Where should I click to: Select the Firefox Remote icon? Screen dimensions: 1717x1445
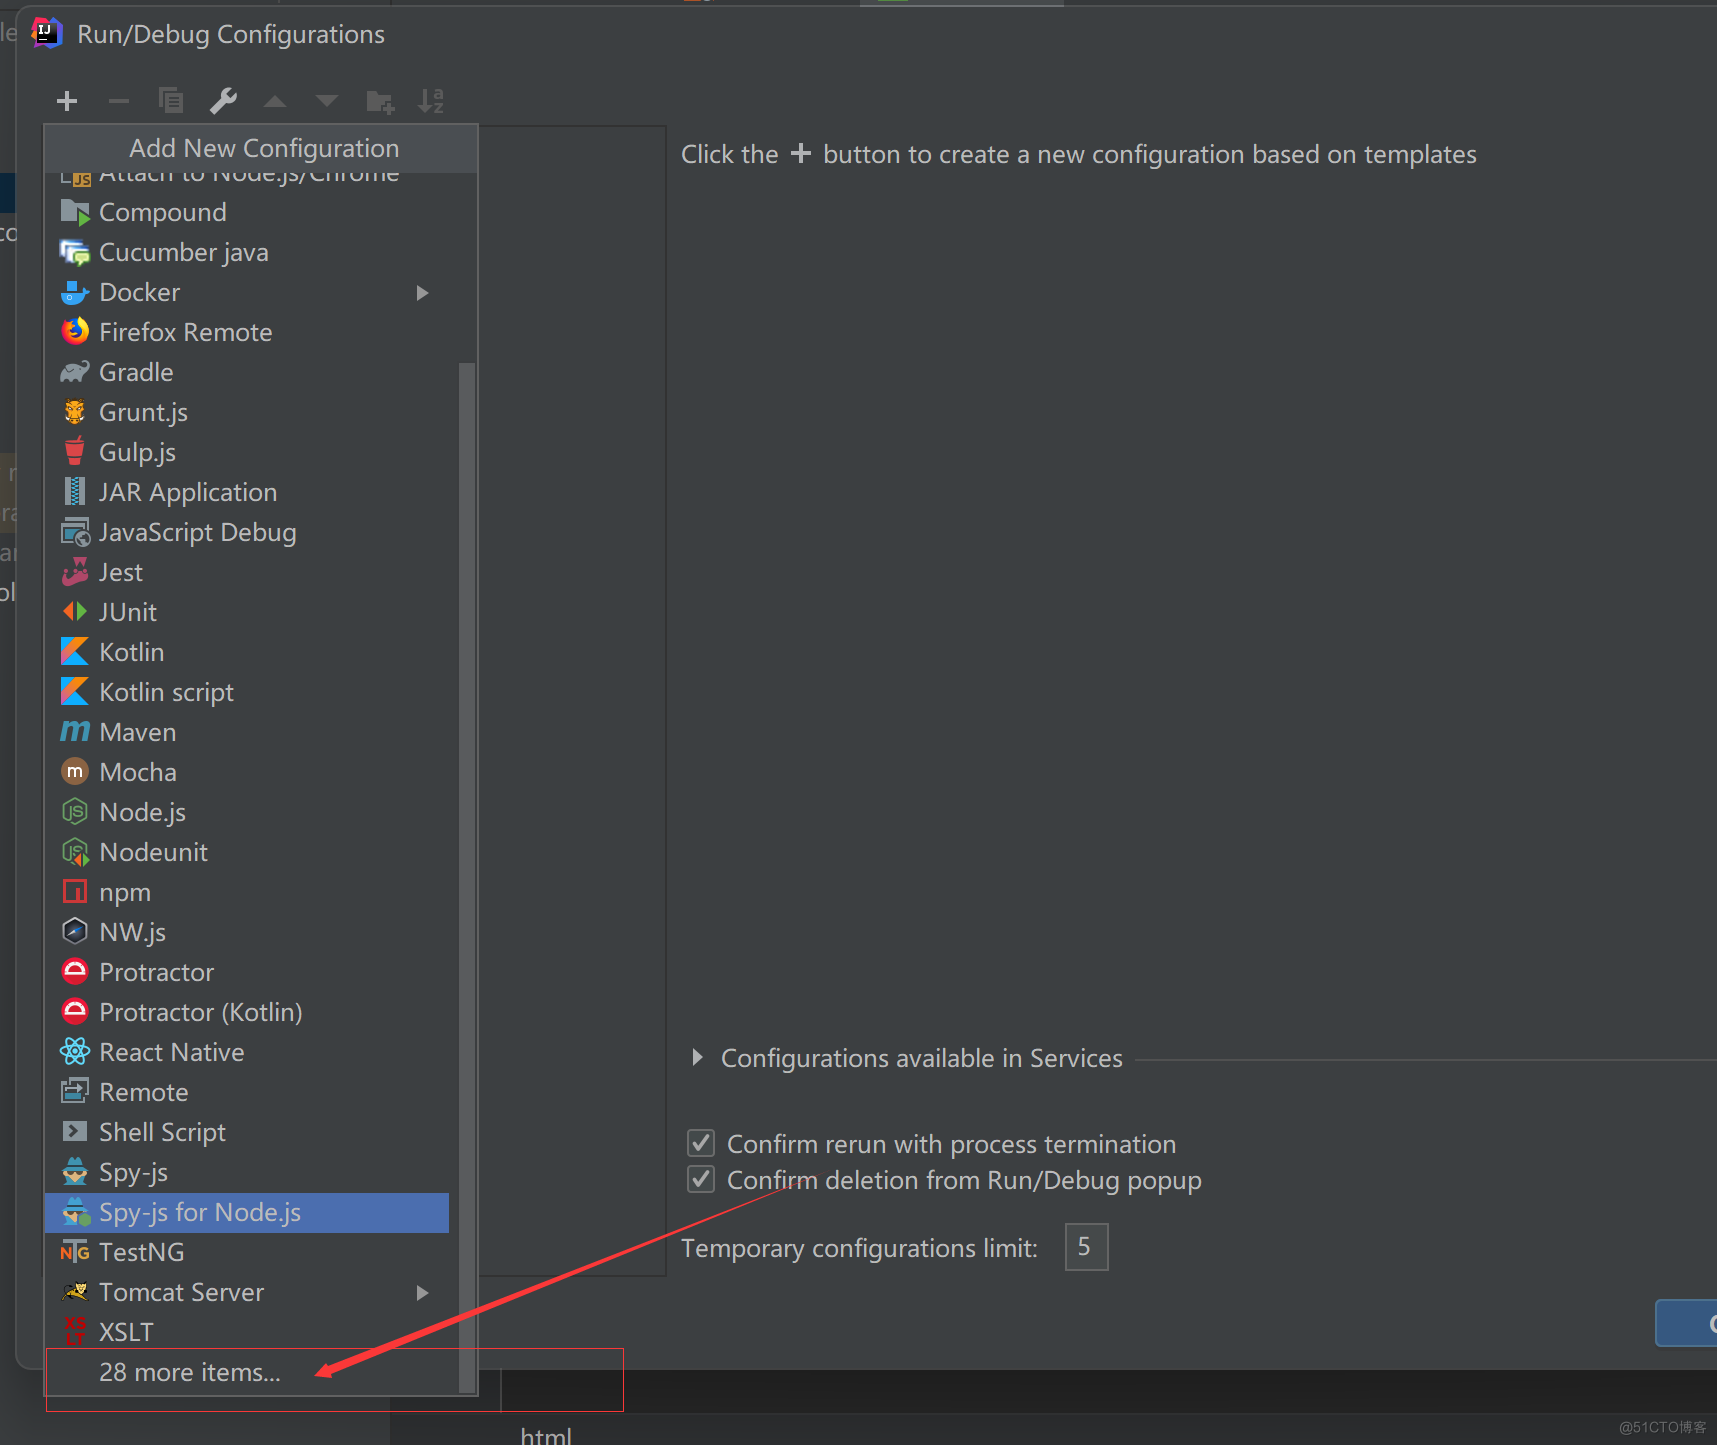(x=75, y=332)
